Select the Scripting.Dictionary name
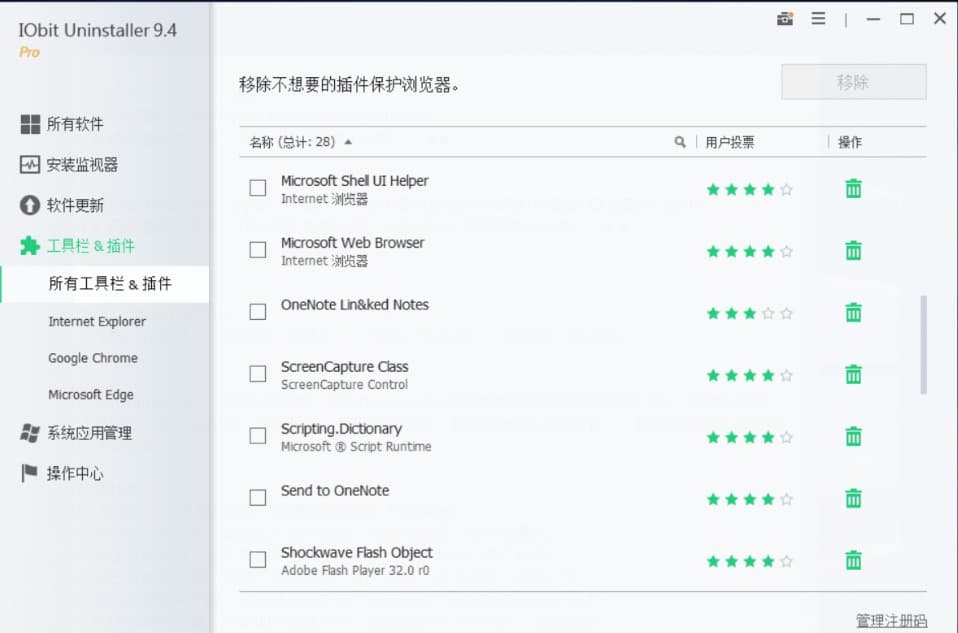This screenshot has width=958, height=633. click(342, 428)
